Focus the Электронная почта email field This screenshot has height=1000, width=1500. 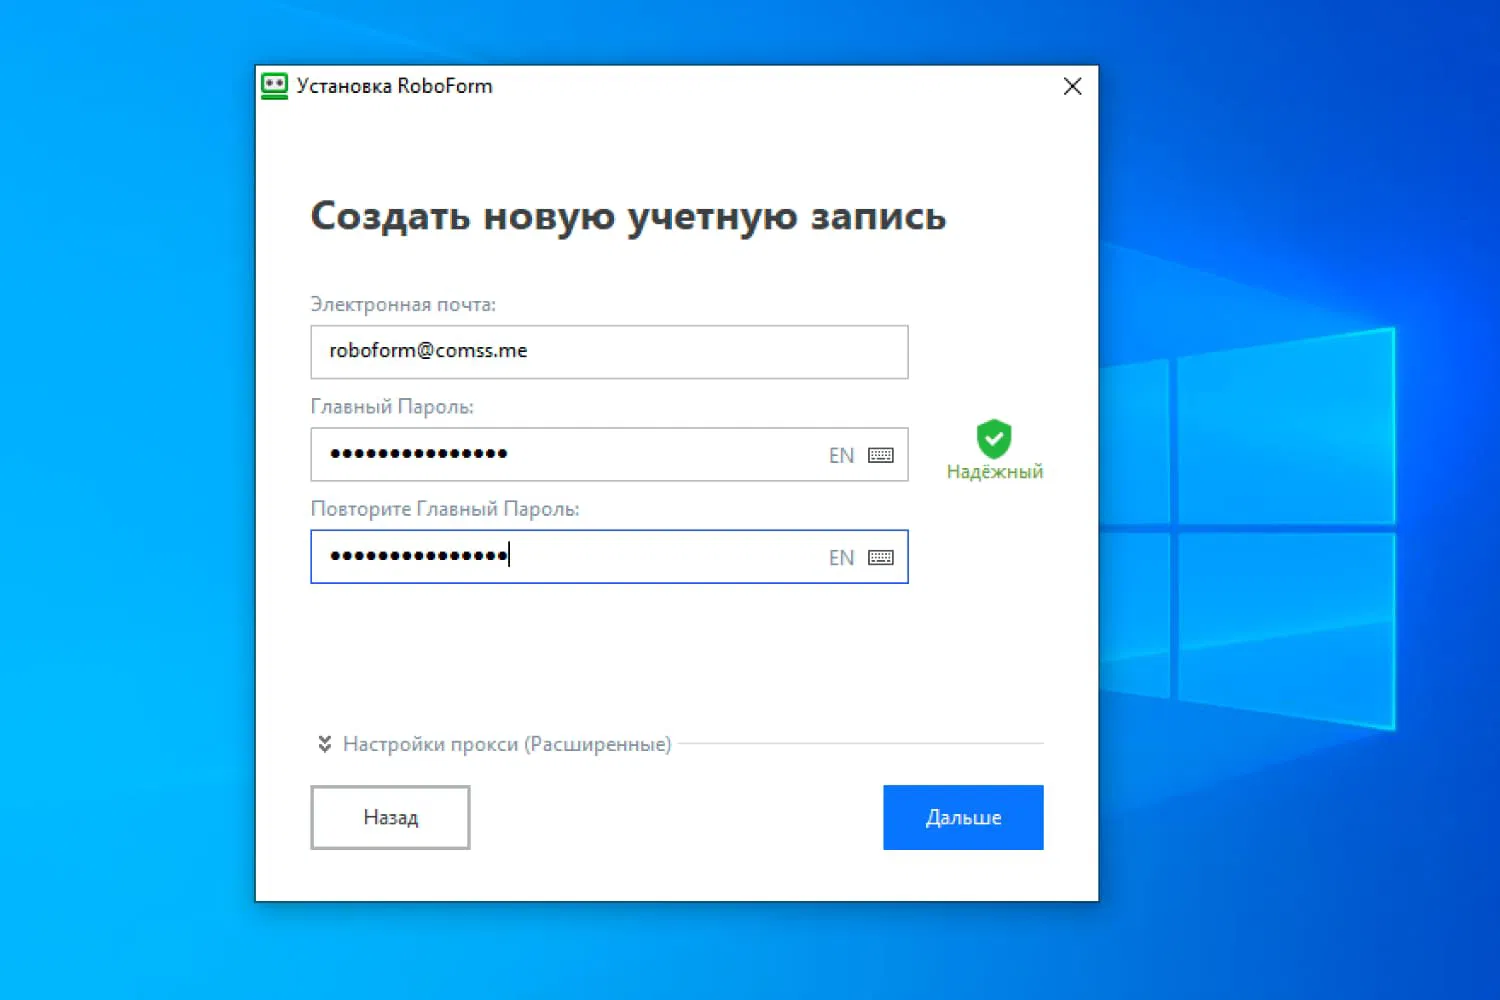tap(609, 352)
